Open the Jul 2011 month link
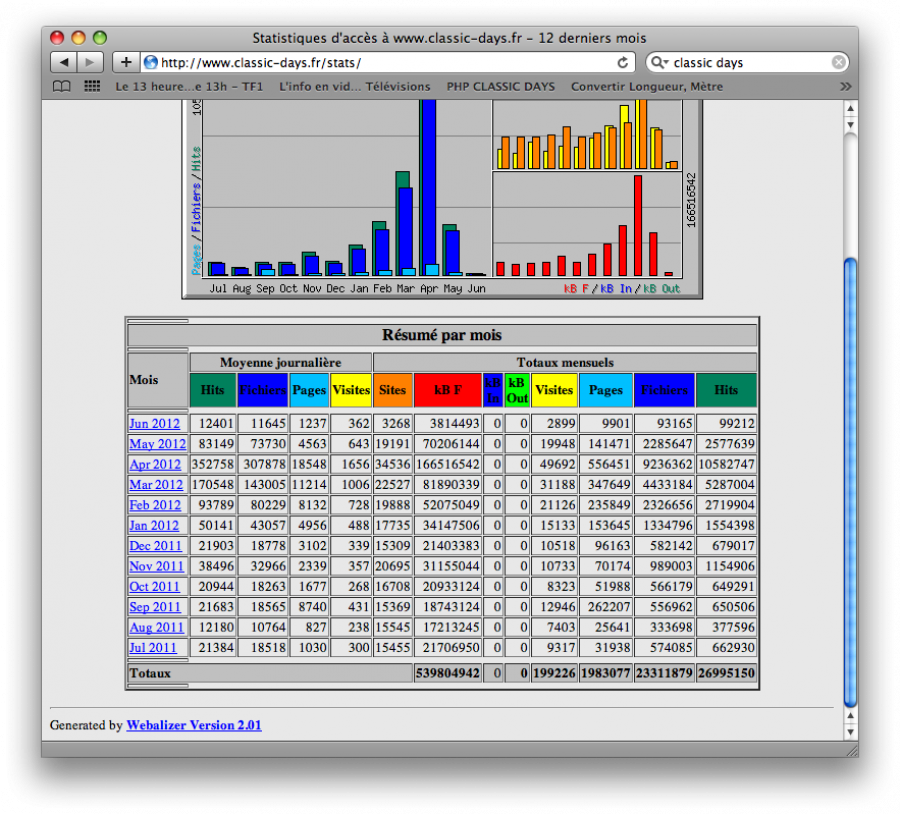Viewport: 900px width, 814px height. (x=153, y=648)
